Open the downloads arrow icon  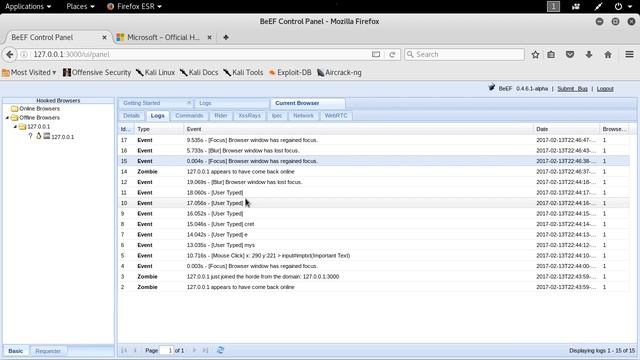589,54
